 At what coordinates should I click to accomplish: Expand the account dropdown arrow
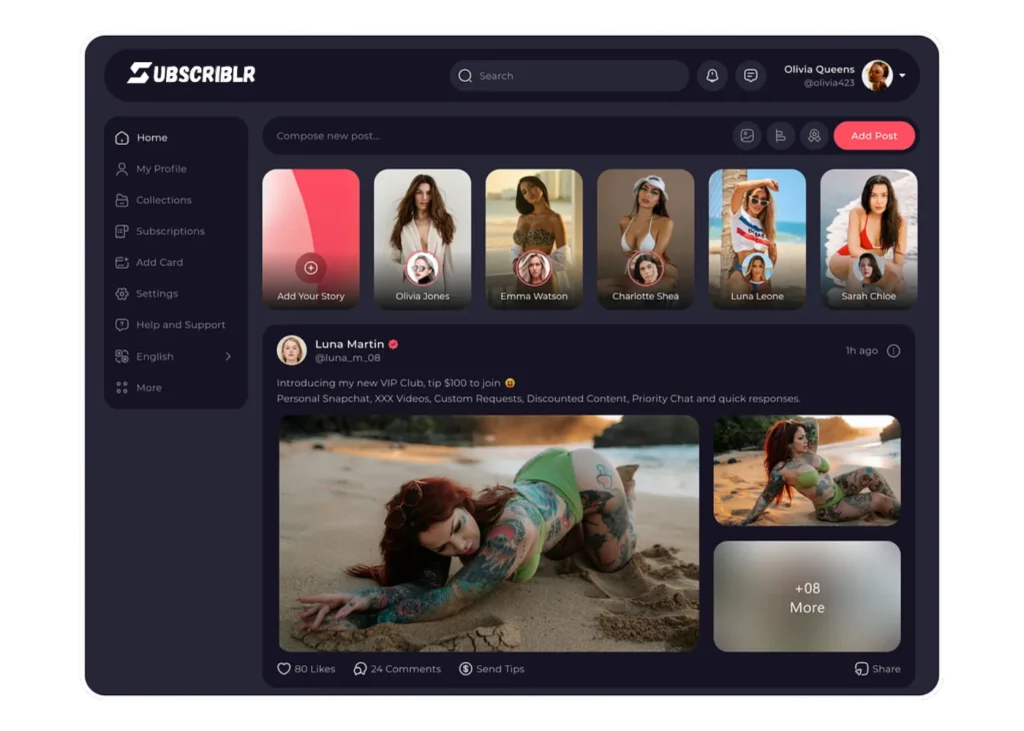point(902,76)
